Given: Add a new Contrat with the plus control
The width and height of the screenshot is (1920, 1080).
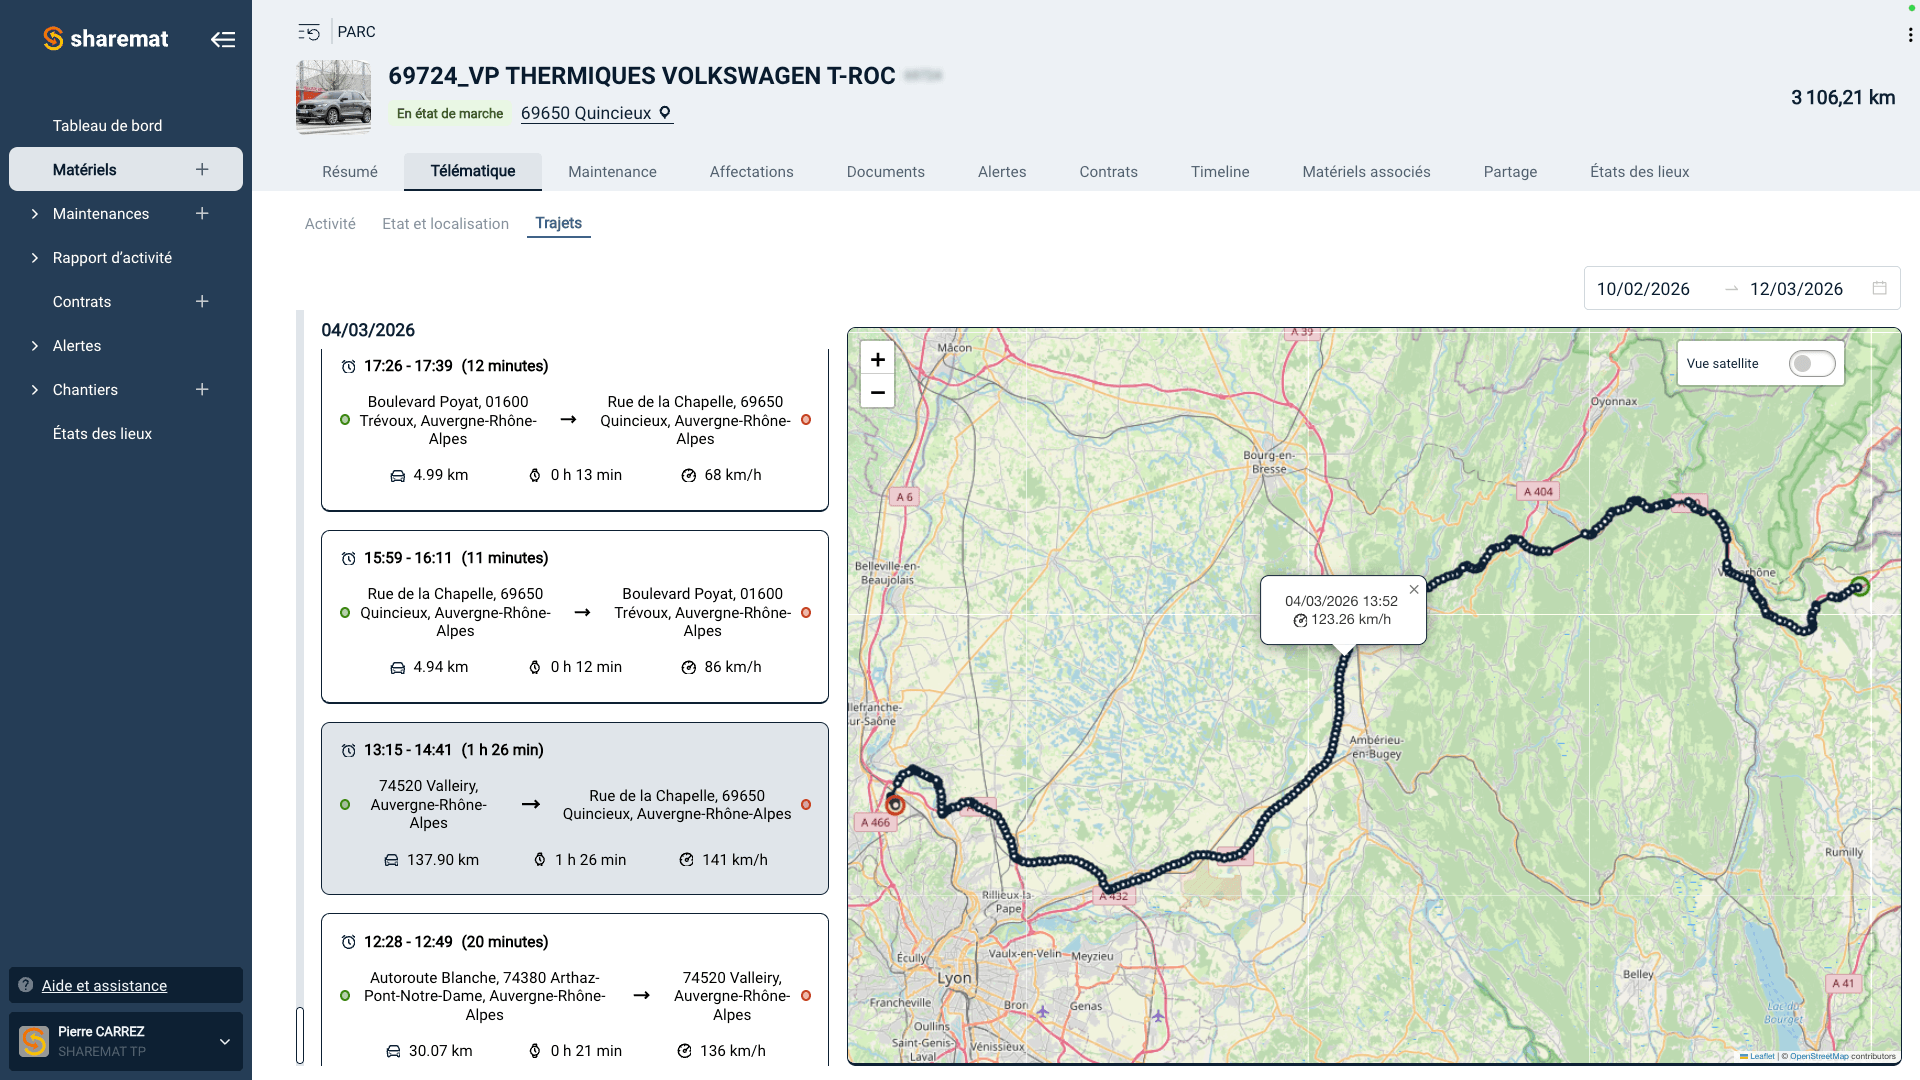Looking at the screenshot, I should (202, 301).
